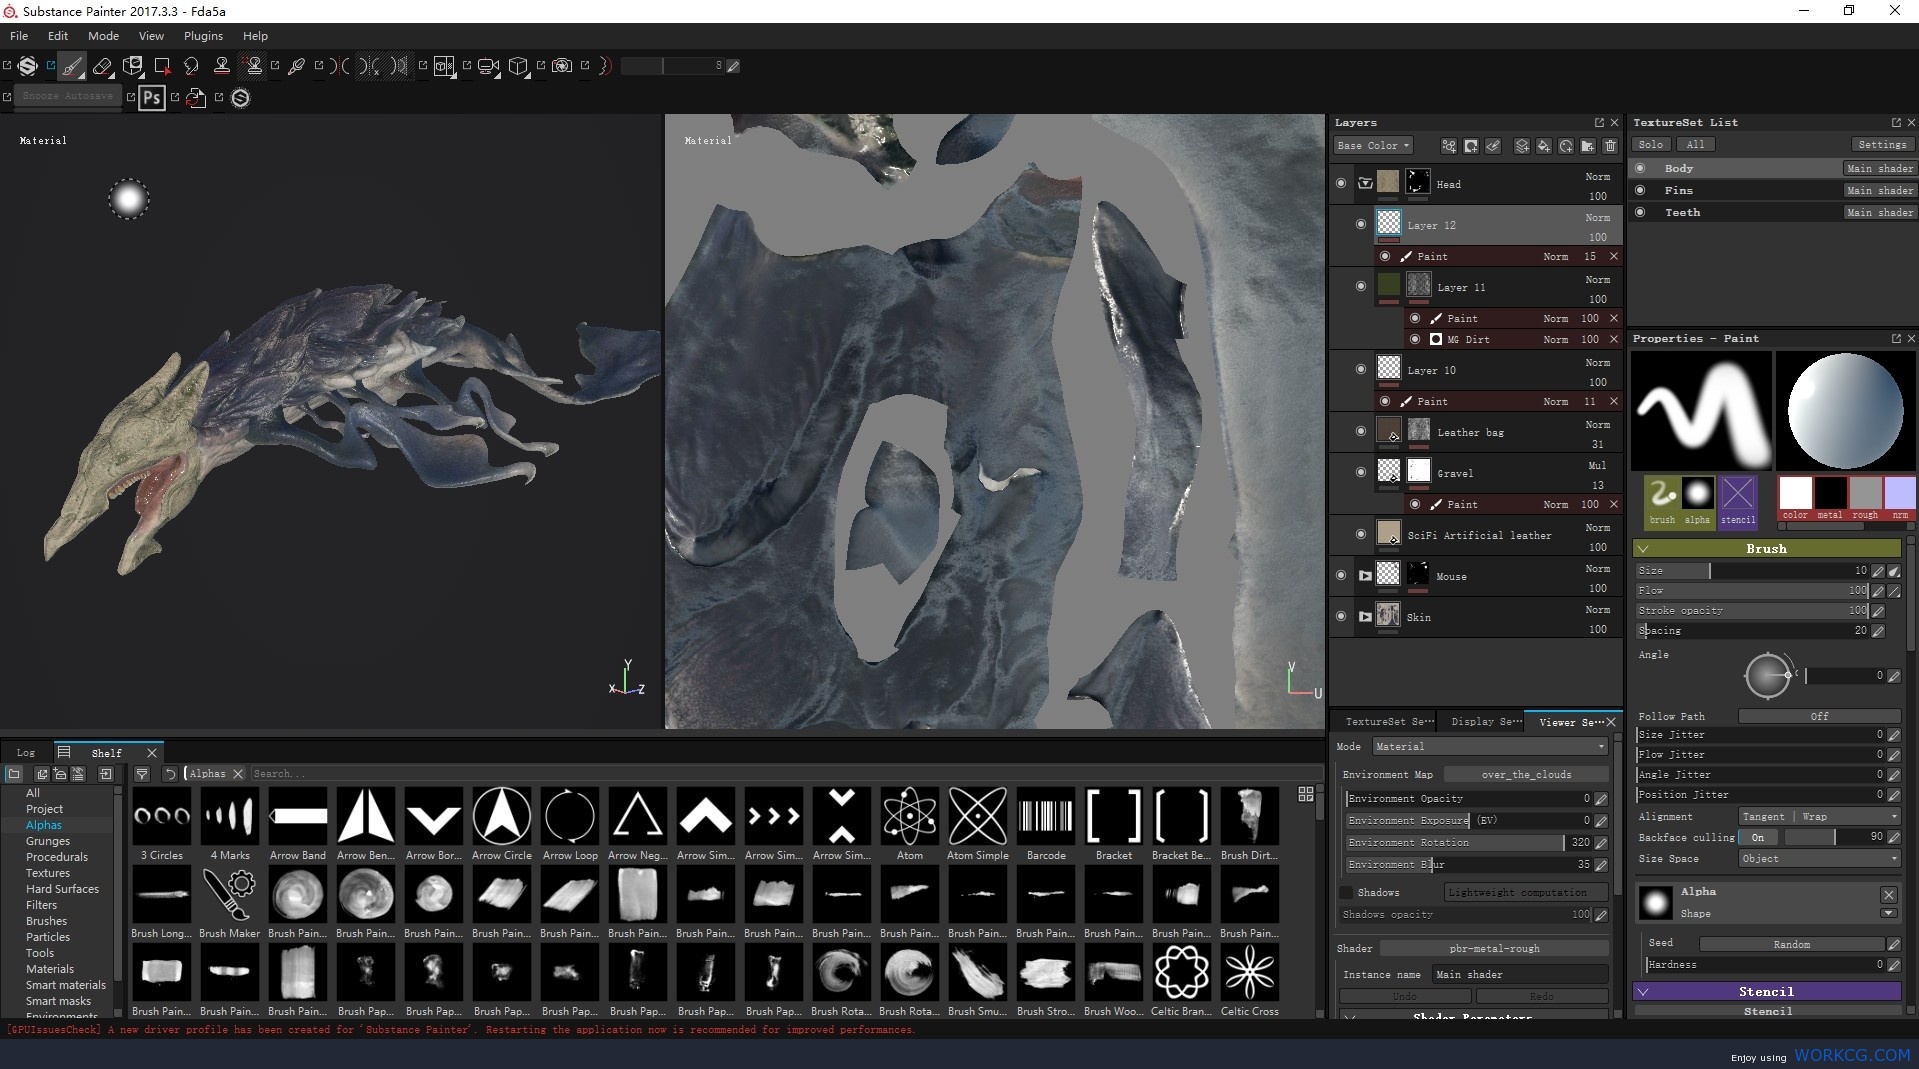
Task: Open the 3D/2D view mode icon
Action: tap(444, 67)
